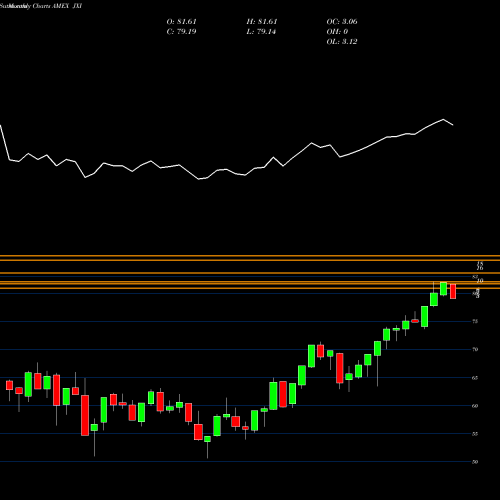
Task: Click the open price value O: 81.61
Action: (x=181, y=22)
